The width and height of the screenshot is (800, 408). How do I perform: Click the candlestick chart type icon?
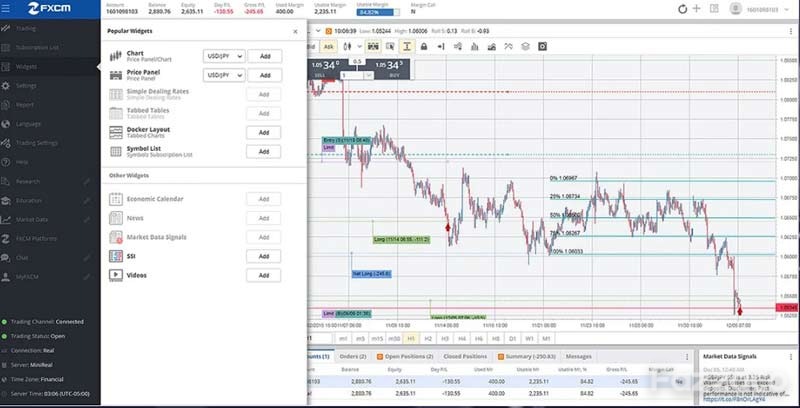pyautogui.click(x=347, y=46)
